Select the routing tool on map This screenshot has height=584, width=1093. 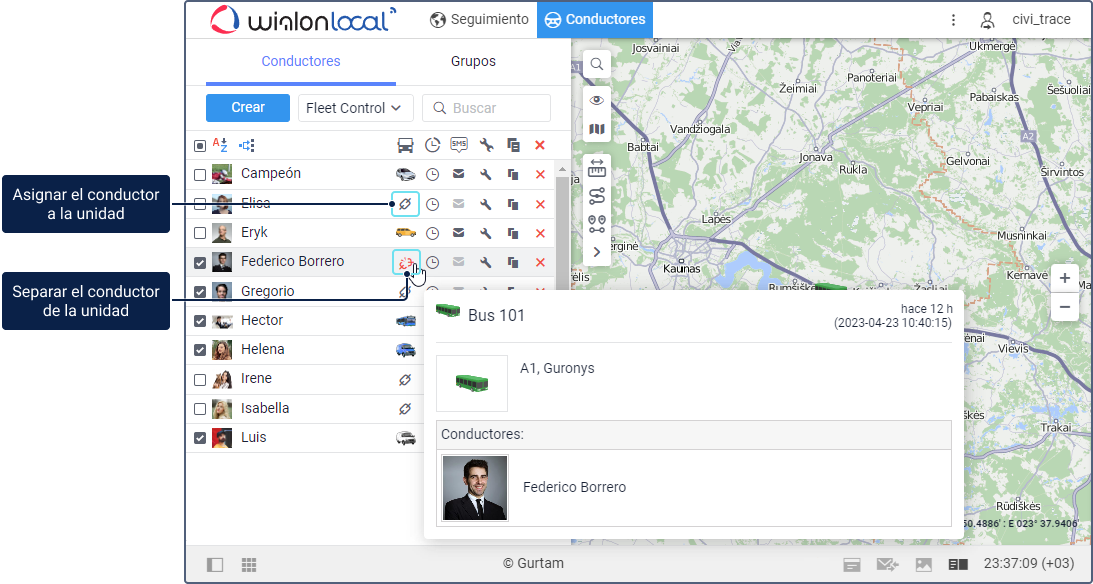[x=597, y=197]
